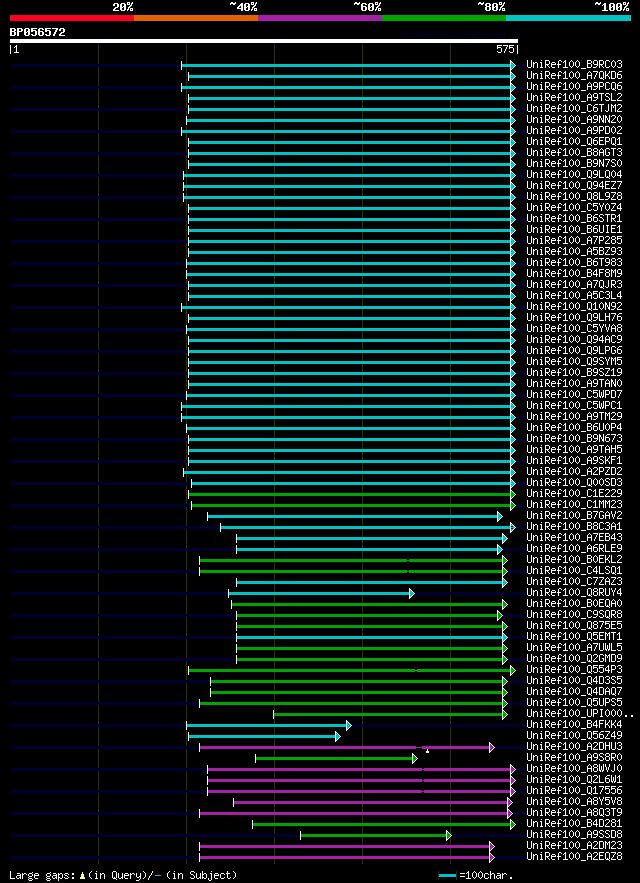The width and height of the screenshot is (640, 883).
Task: Click the short green bar for UniRef100_A9SSD8
Action: [x=376, y=835]
